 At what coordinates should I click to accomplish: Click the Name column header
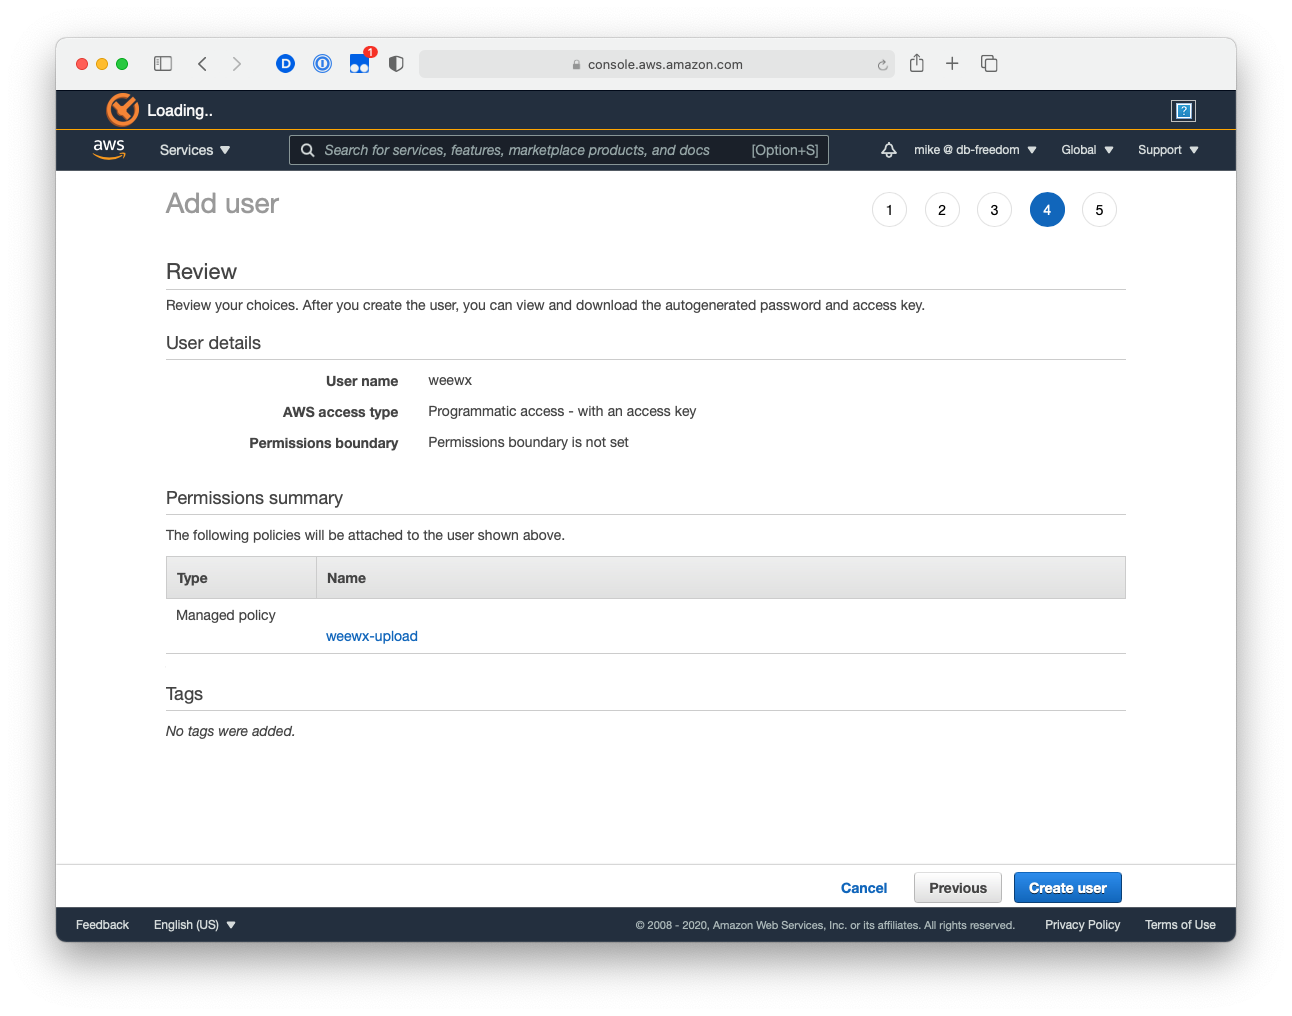(x=721, y=578)
